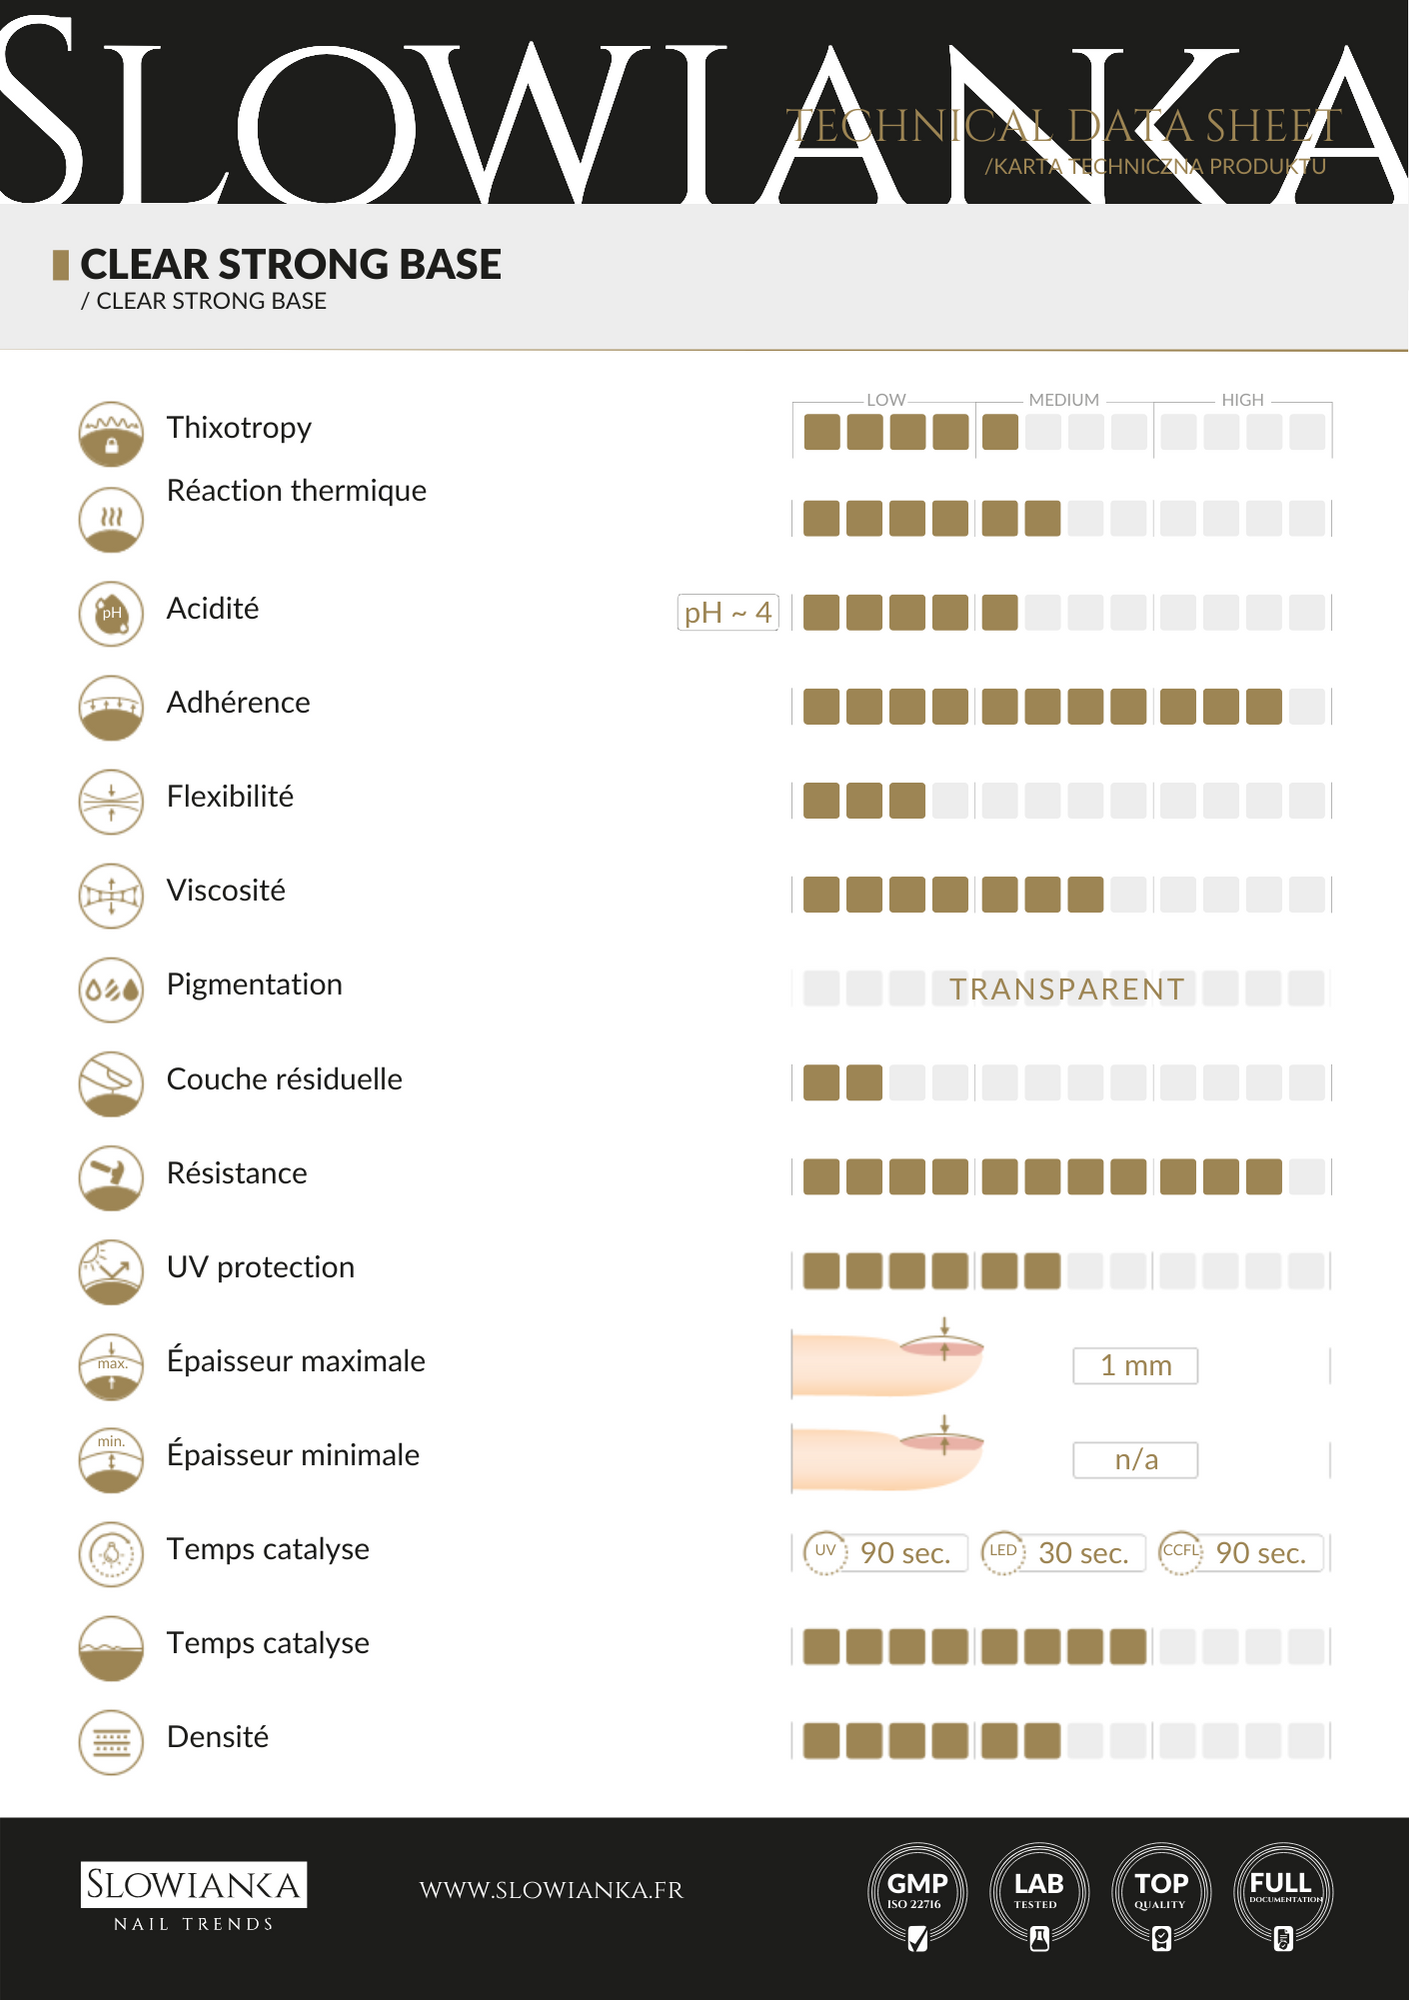Viewport: 1409px width, 2000px height.
Task: Open the www.slowianka.fr website link
Action: 551,1890
